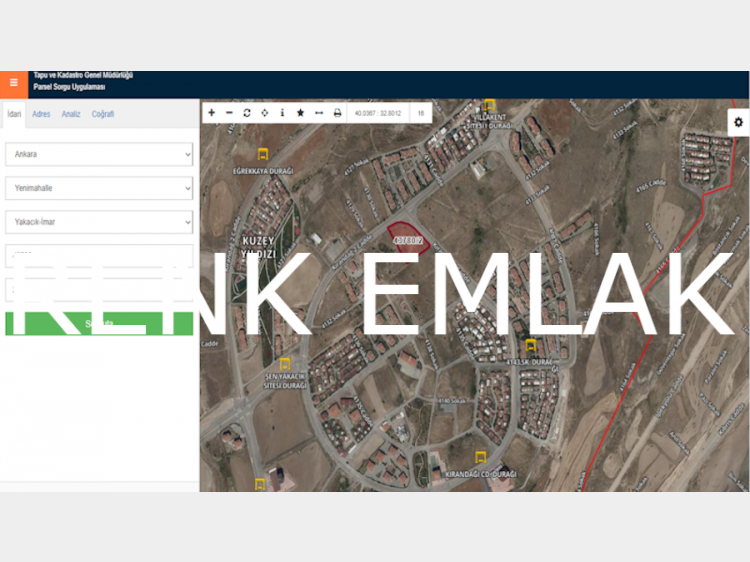Click the print map icon
The image size is (750, 562).
(337, 113)
